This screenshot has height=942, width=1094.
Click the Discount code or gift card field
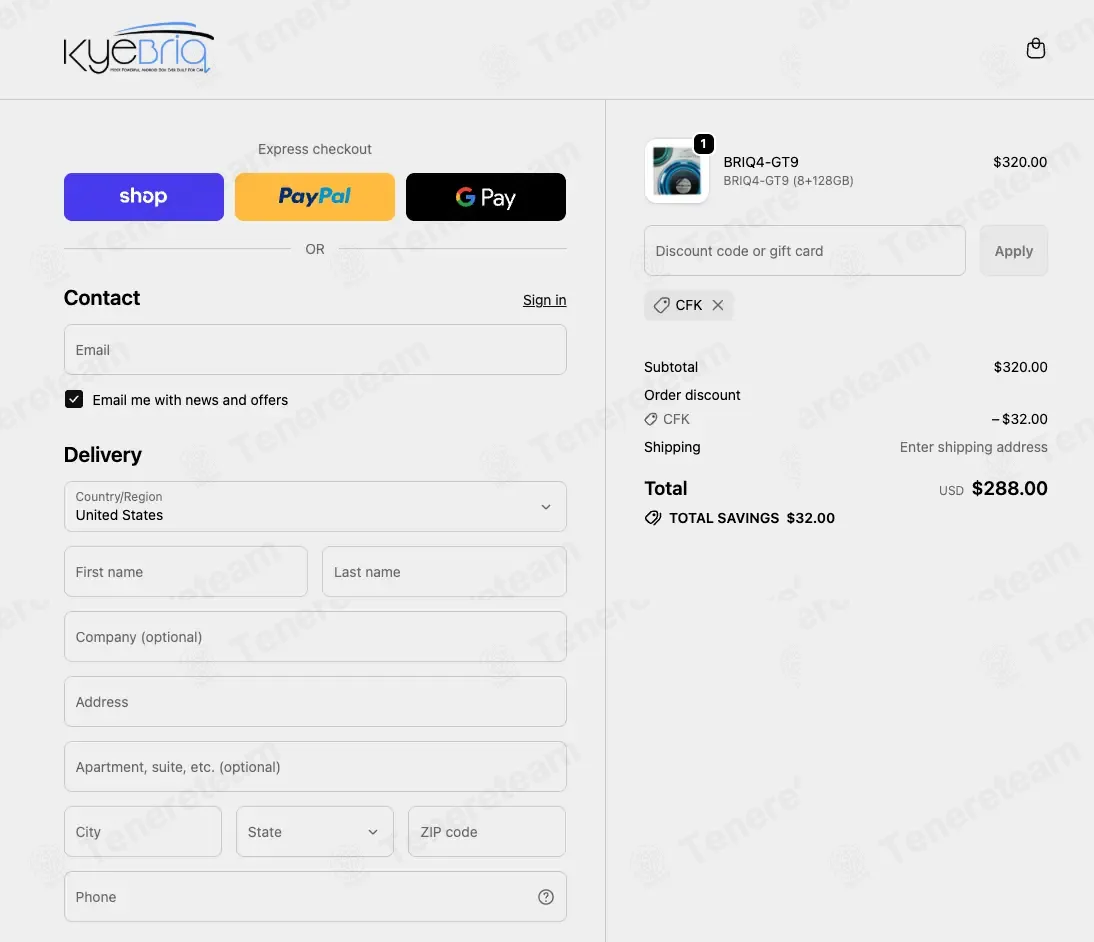coord(804,251)
